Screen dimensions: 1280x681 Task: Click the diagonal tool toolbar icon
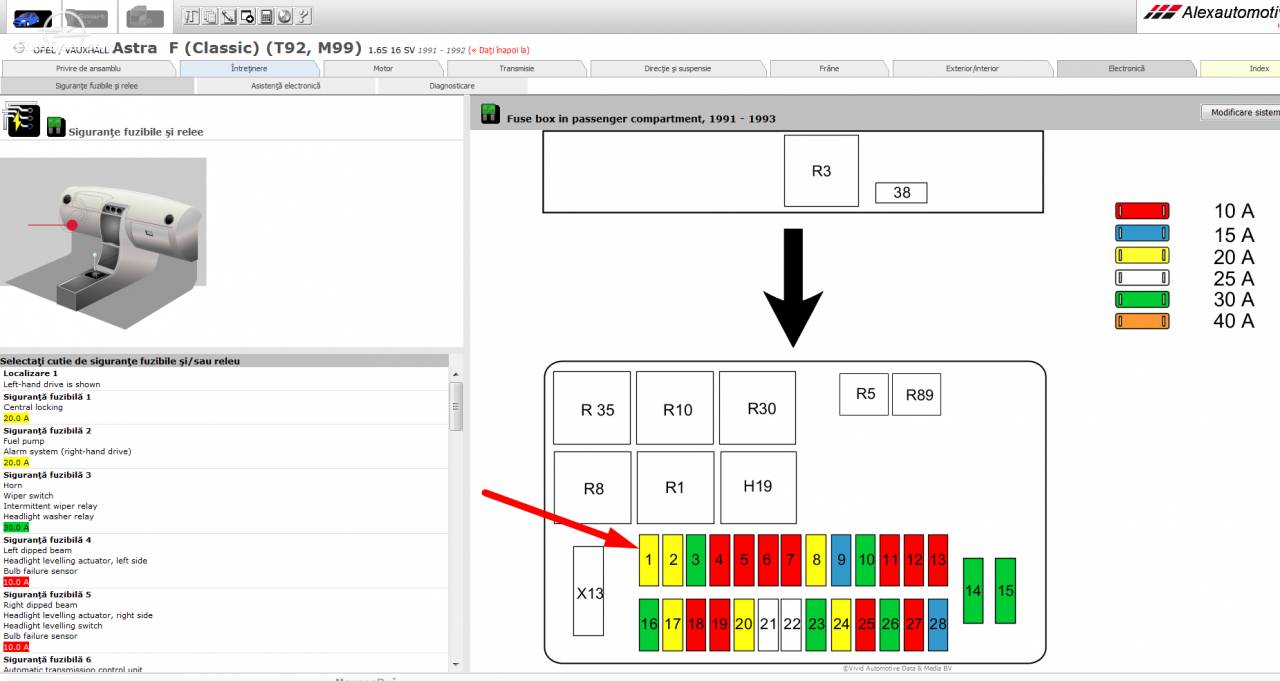(230, 16)
